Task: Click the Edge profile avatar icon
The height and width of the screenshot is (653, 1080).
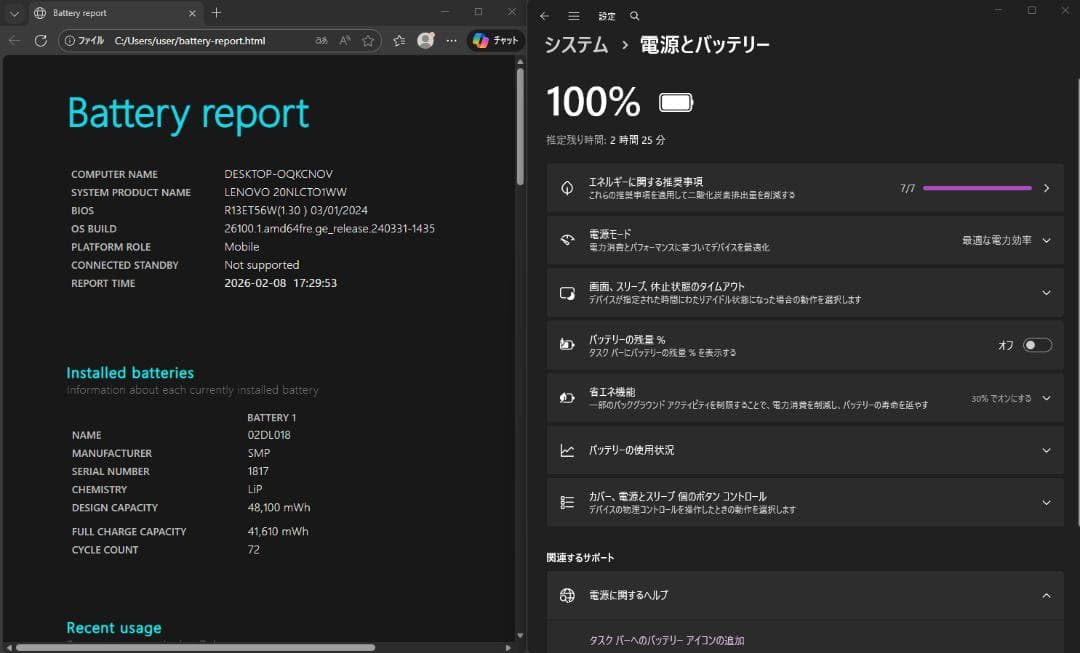Action: coord(426,40)
